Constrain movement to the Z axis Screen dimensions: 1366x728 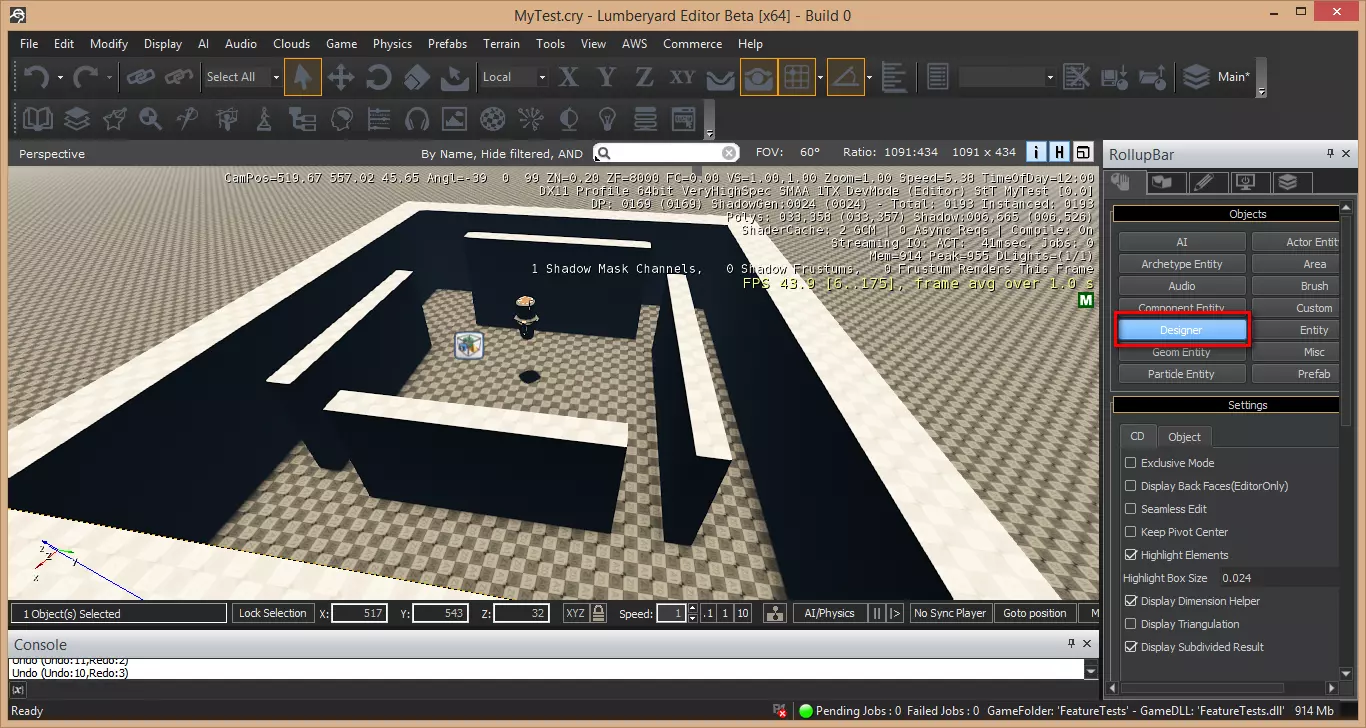click(644, 77)
